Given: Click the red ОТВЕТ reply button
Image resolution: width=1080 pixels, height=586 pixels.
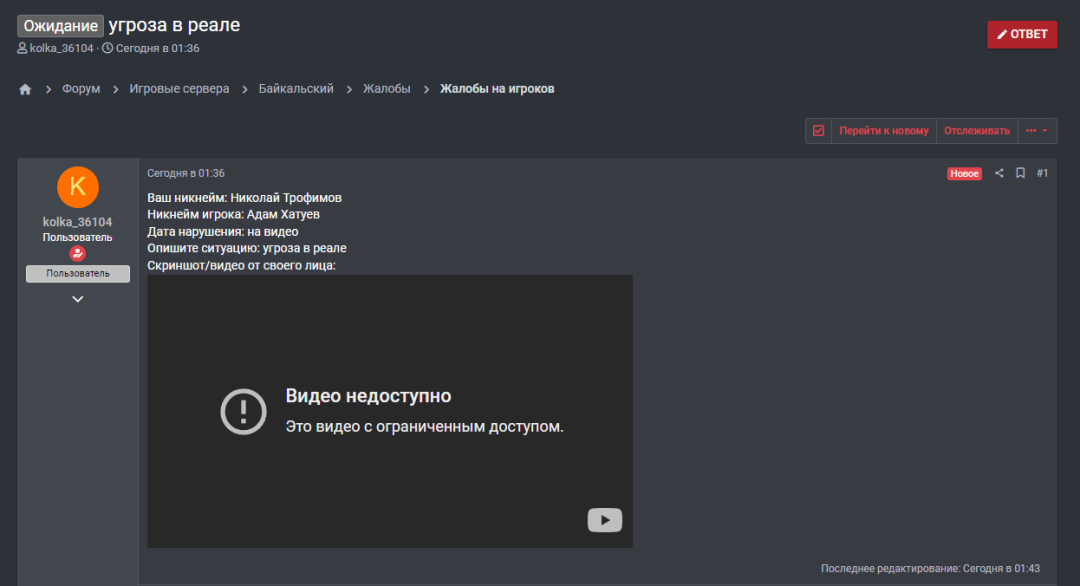Looking at the screenshot, I should pos(1022,34).
